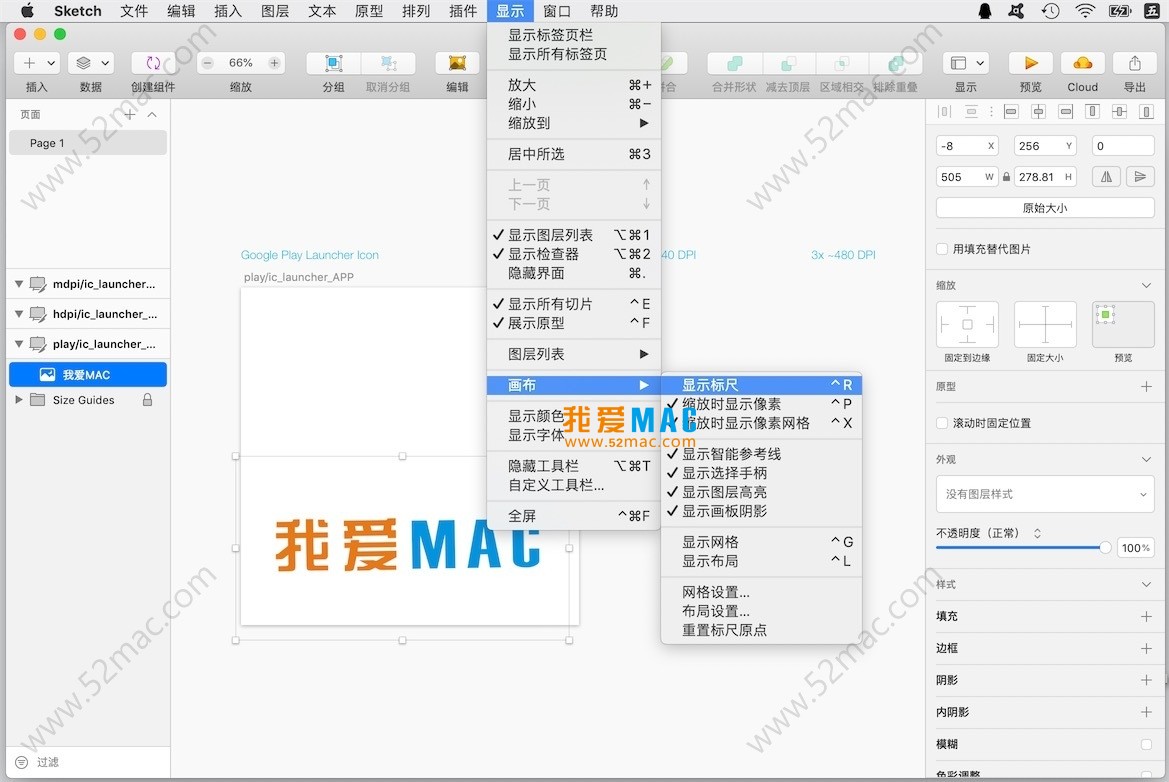Open the 文件 menu in the menu bar
Screen dimensions: 1169x782
pos(134,10)
